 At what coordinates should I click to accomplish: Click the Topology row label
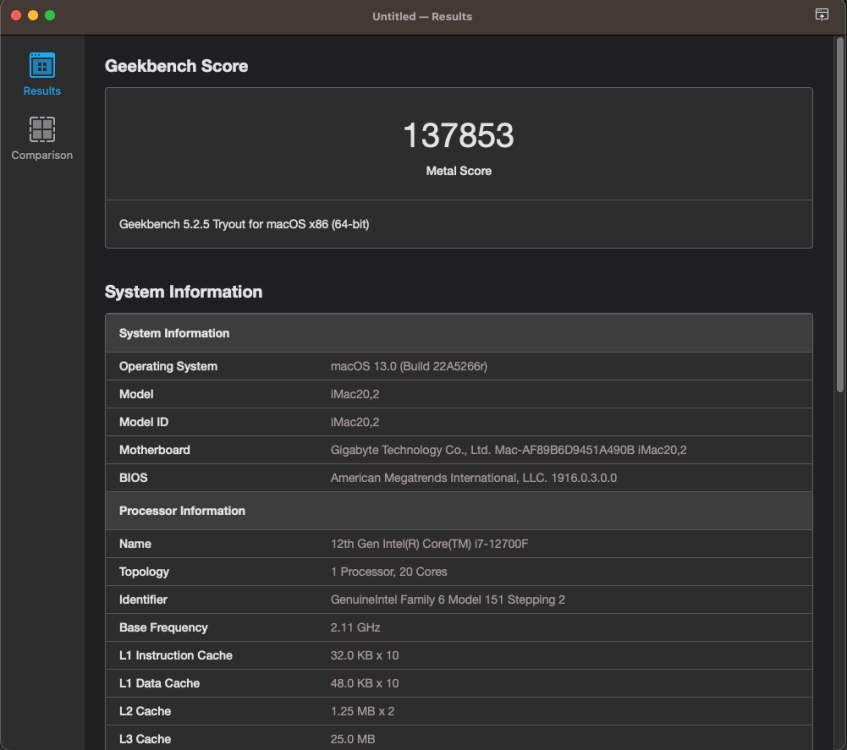tap(144, 572)
